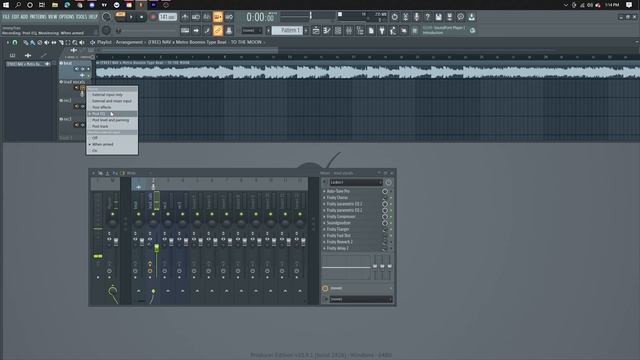
Task: Click the undo history icon
Action: [x=394, y=17]
